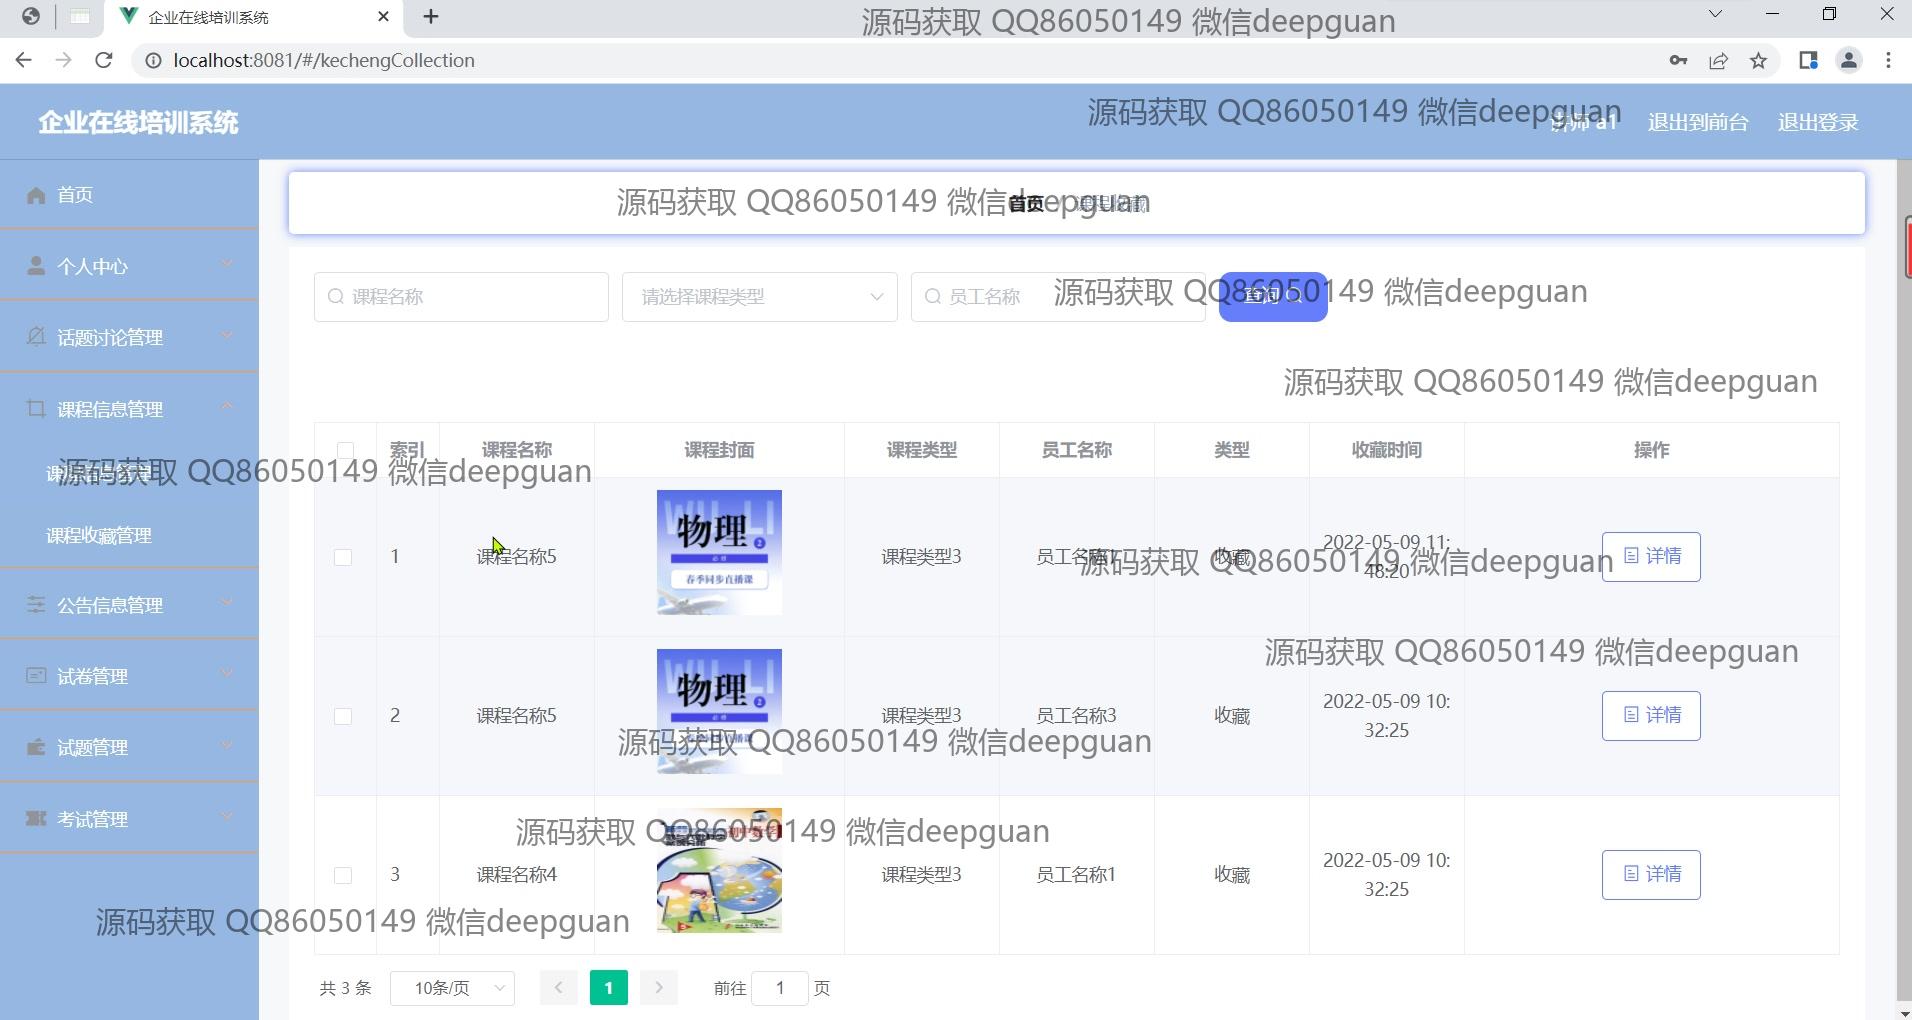This screenshot has height=1020, width=1912.
Task: Click the share page icon in address bar
Action: click(1718, 61)
